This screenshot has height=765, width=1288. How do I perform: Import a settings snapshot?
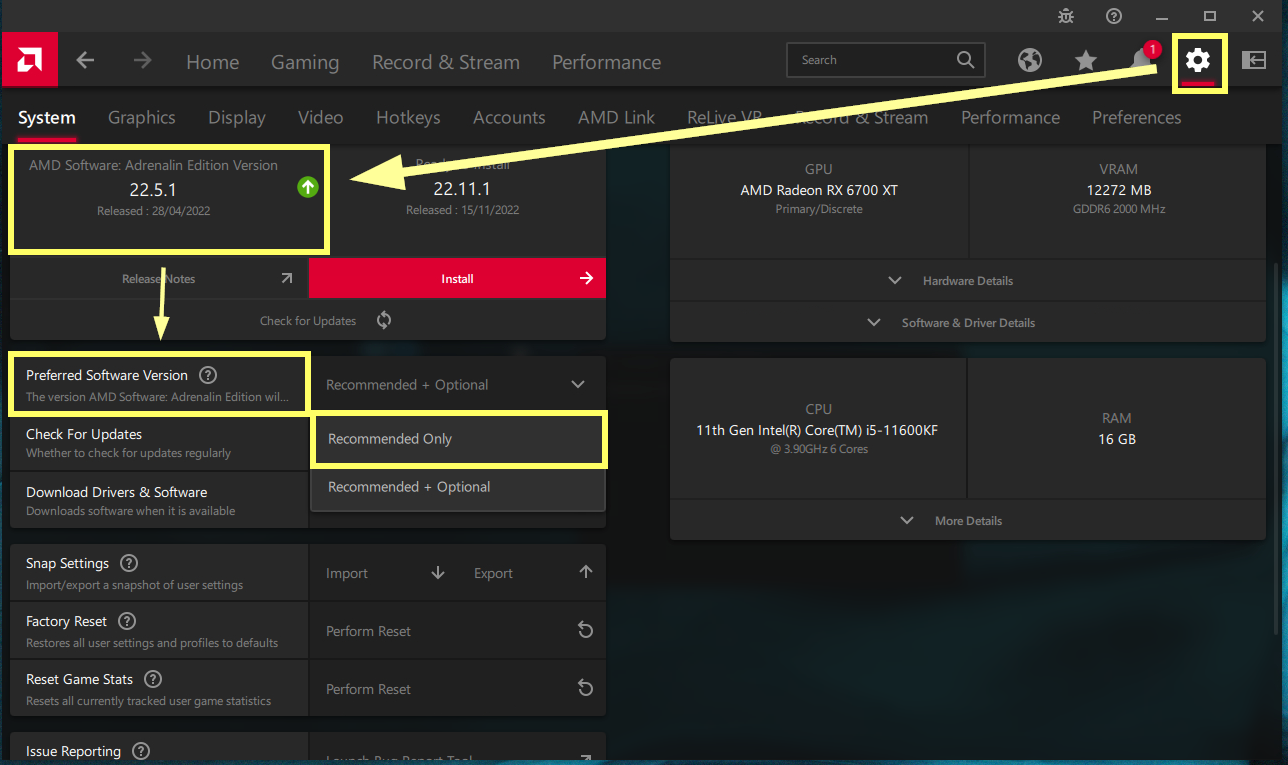coord(385,573)
